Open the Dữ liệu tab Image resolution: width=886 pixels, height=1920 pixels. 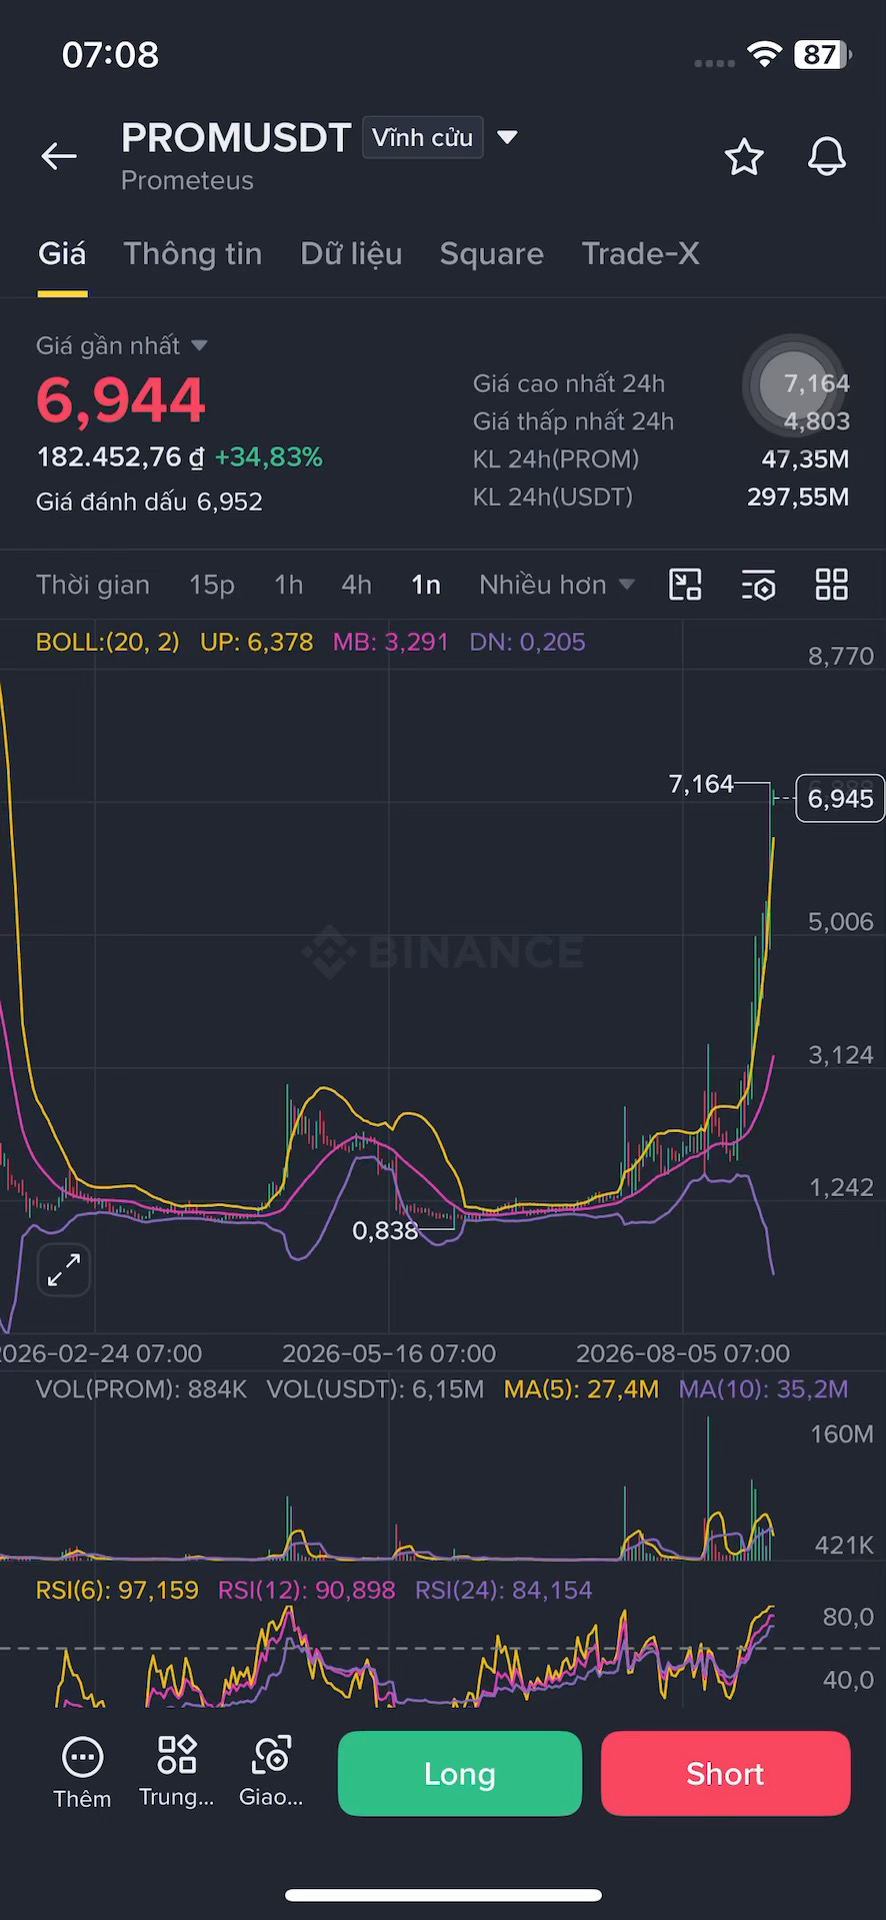click(351, 254)
